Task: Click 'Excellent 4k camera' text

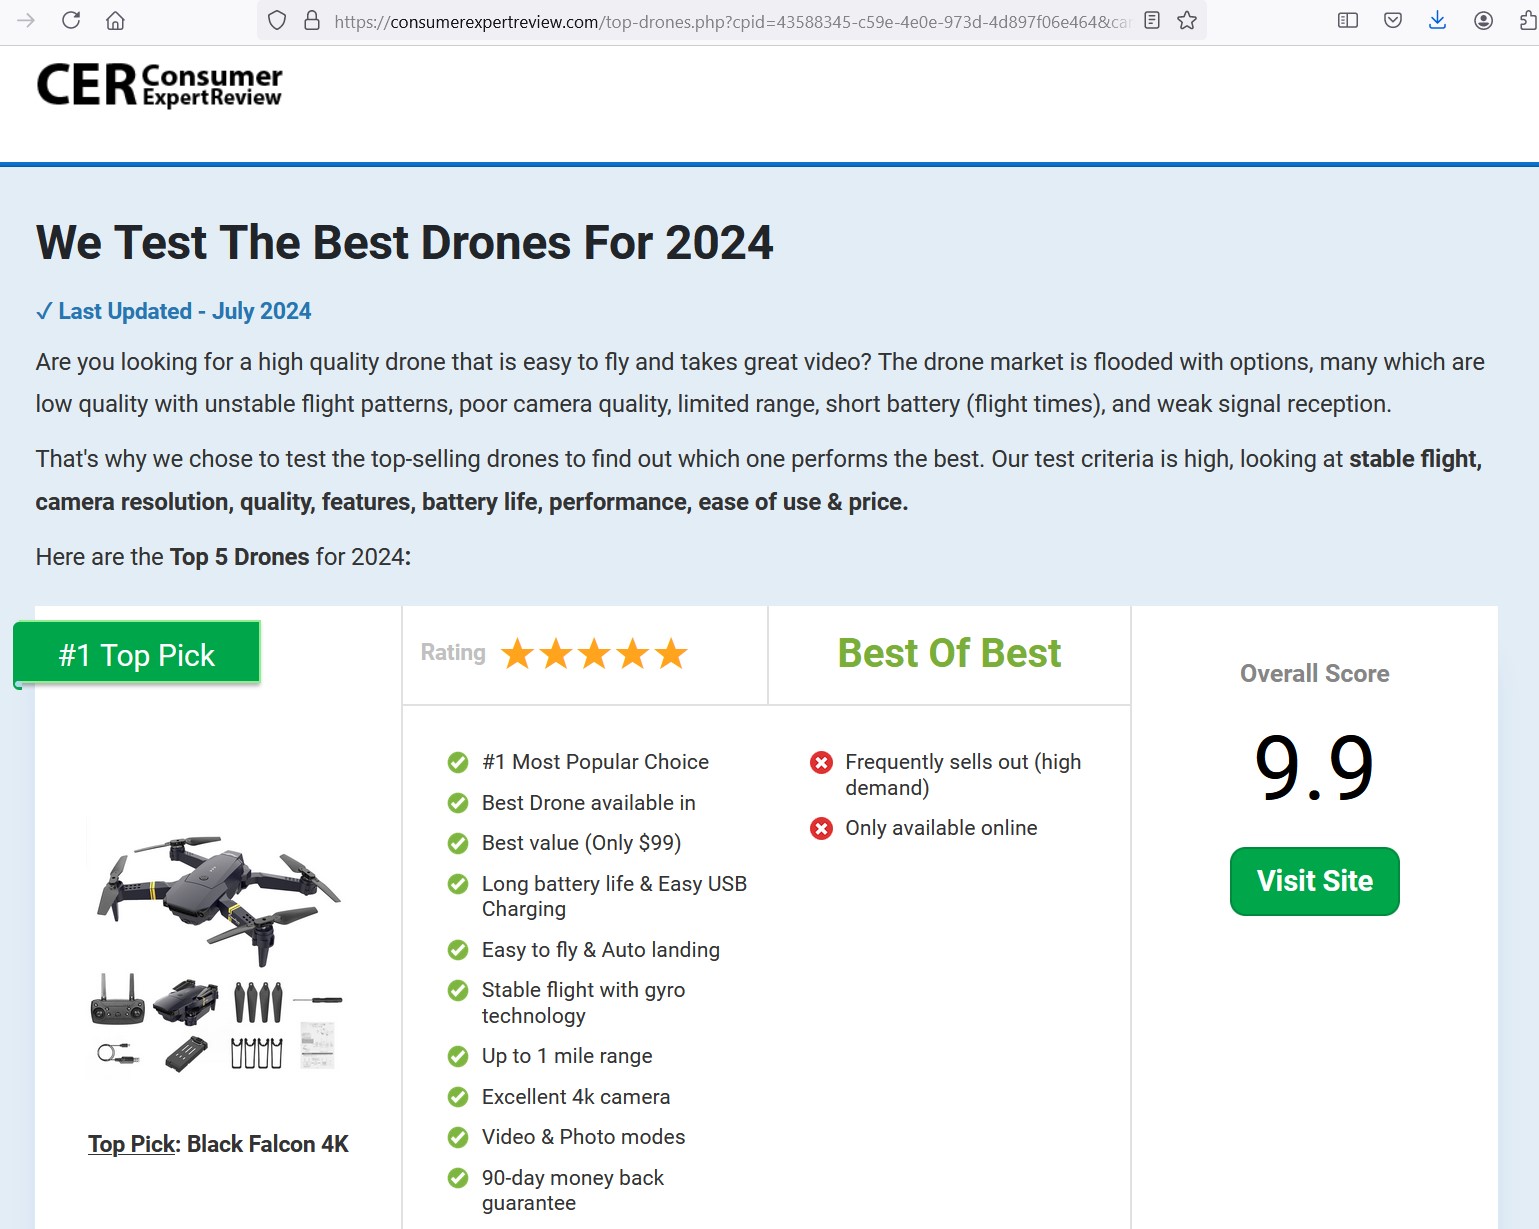Action: [x=576, y=1097]
